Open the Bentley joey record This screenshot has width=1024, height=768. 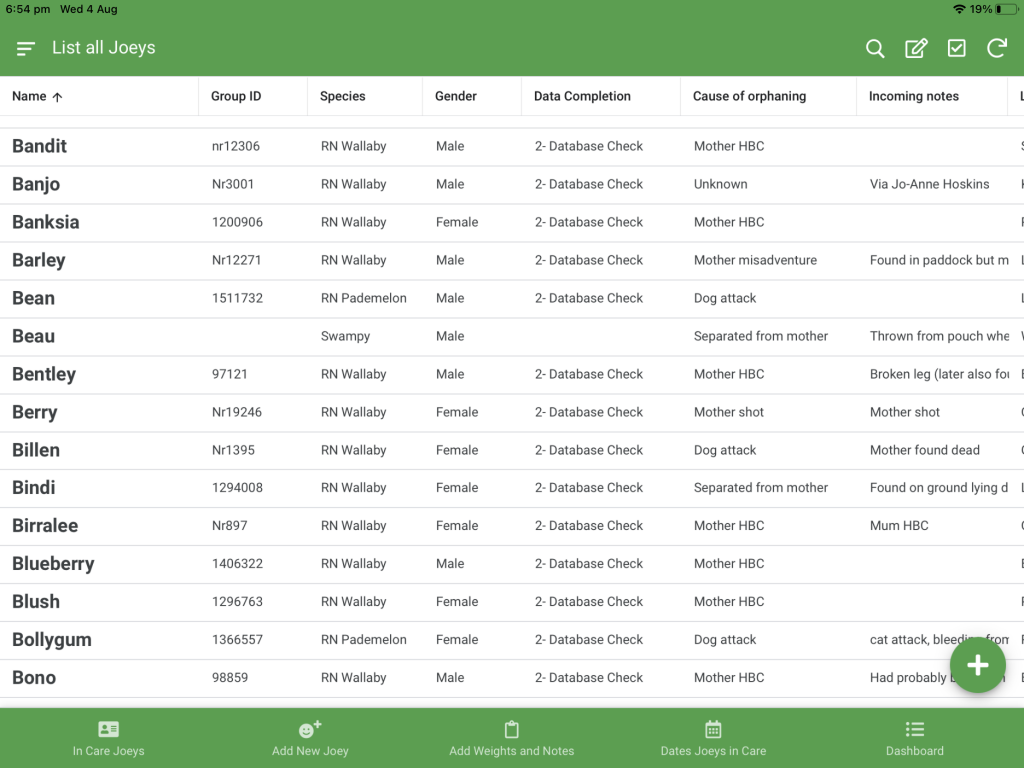pos(44,374)
